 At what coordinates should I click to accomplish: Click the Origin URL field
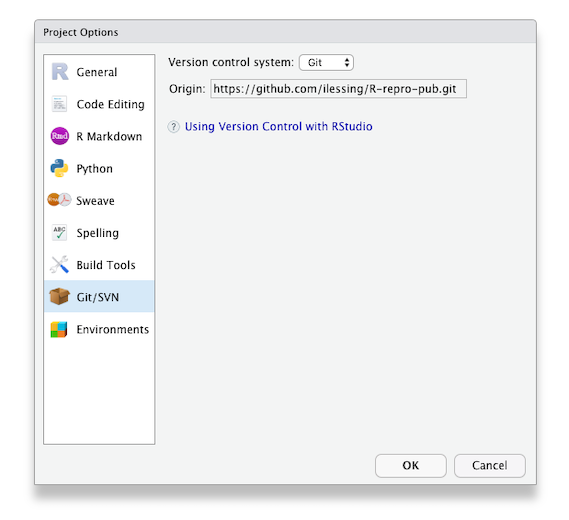click(x=338, y=89)
